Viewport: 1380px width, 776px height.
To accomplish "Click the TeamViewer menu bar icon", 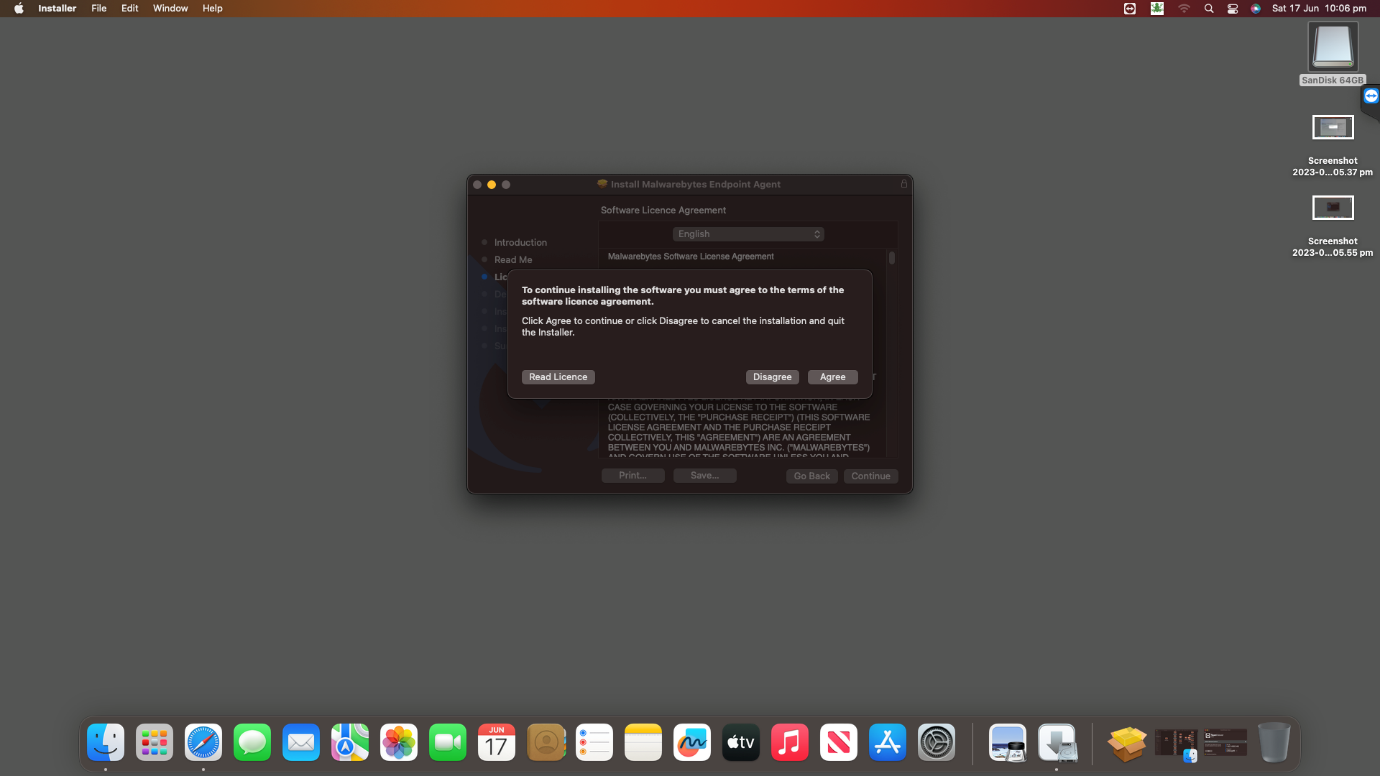I will point(1130,8).
